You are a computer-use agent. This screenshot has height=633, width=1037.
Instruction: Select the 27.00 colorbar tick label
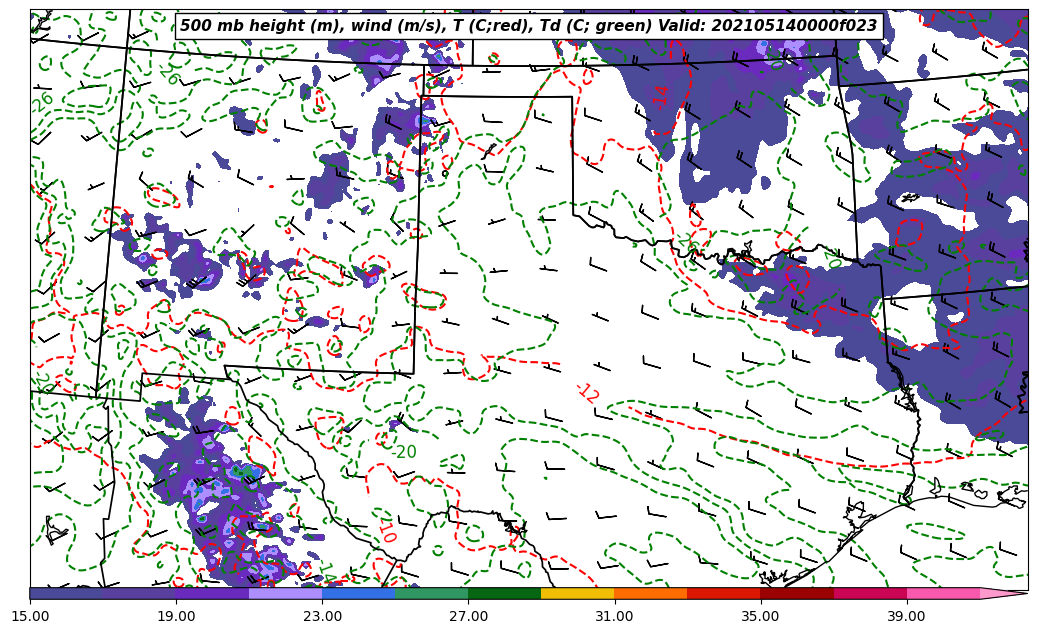click(468, 617)
